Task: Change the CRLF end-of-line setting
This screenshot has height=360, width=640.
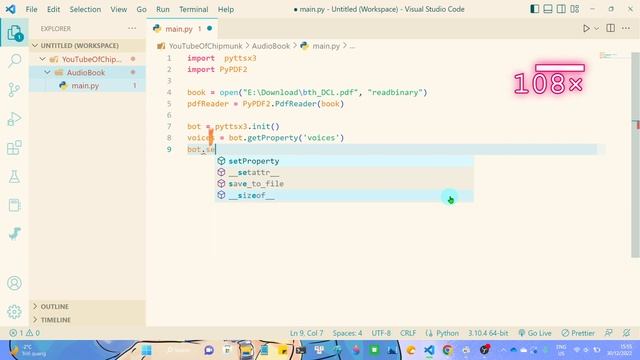Action: (408, 333)
